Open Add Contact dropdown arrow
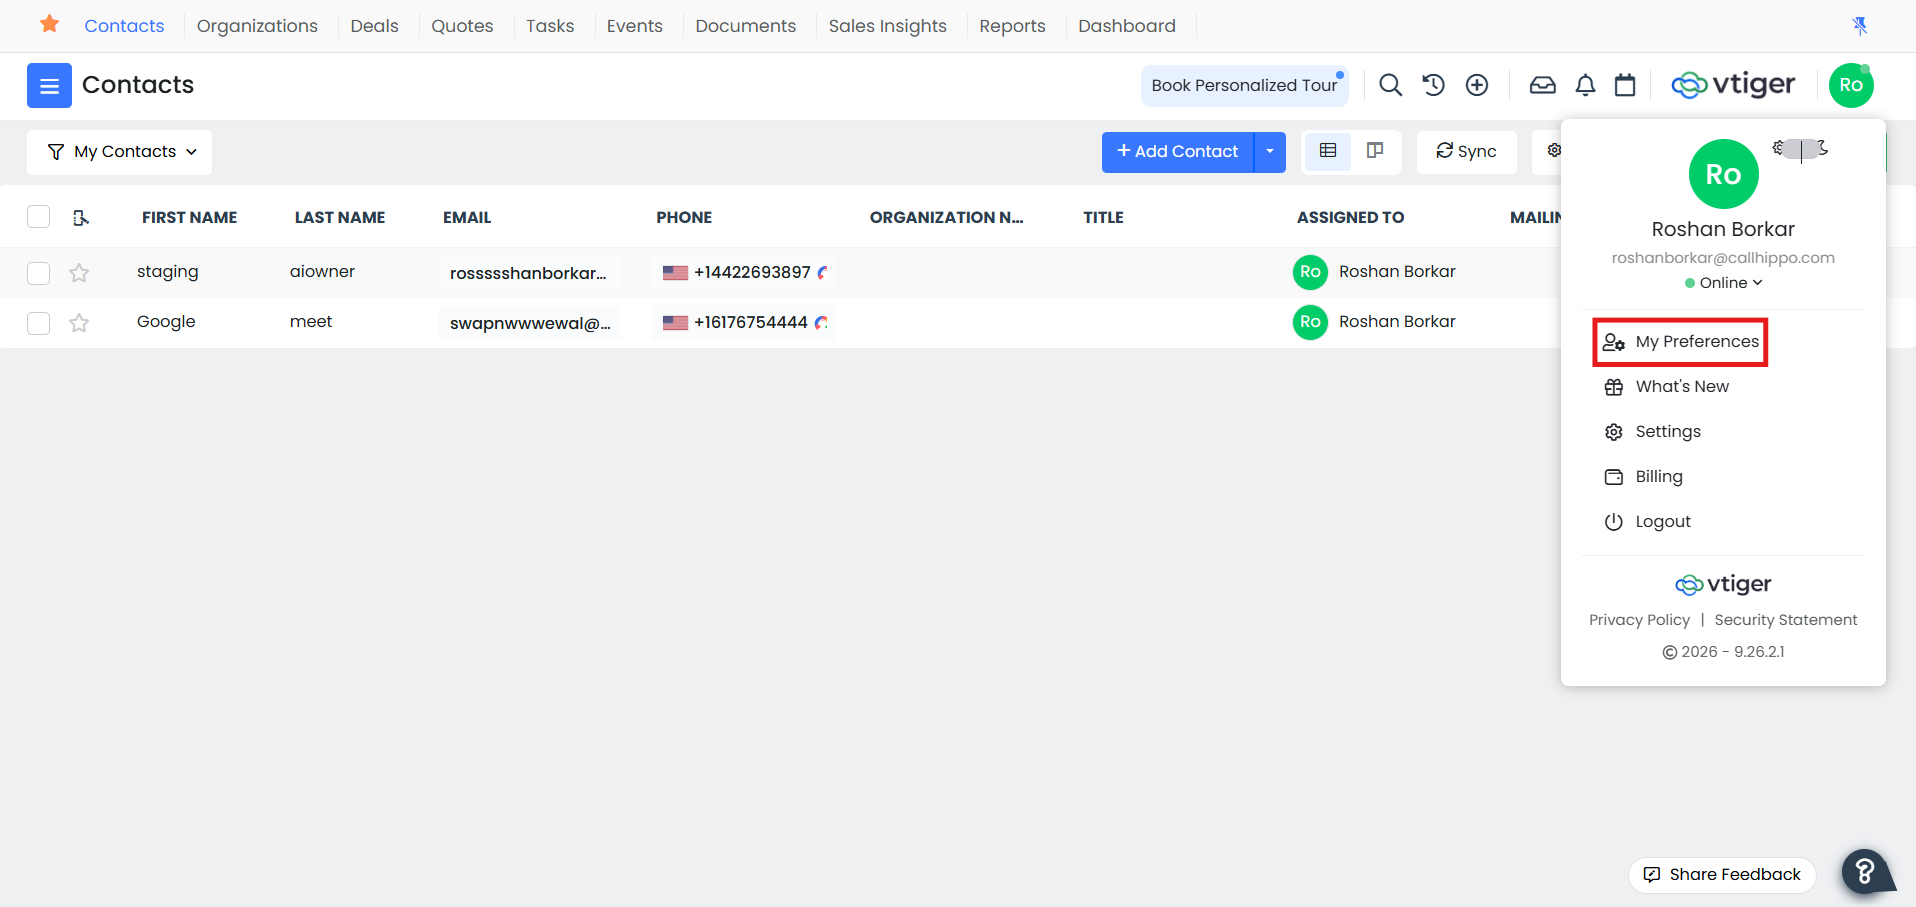The height and width of the screenshot is (907, 1916). click(x=1270, y=152)
